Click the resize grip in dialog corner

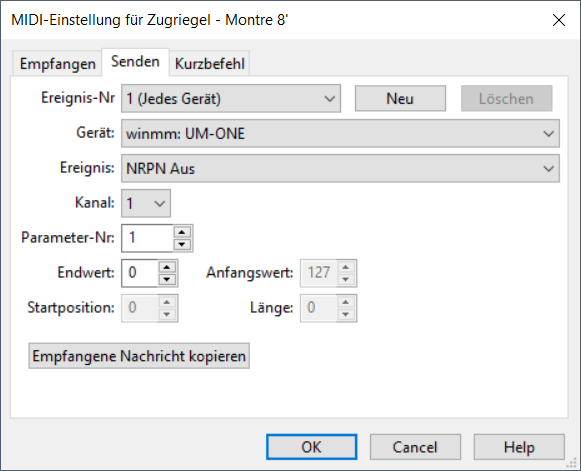coord(572,463)
